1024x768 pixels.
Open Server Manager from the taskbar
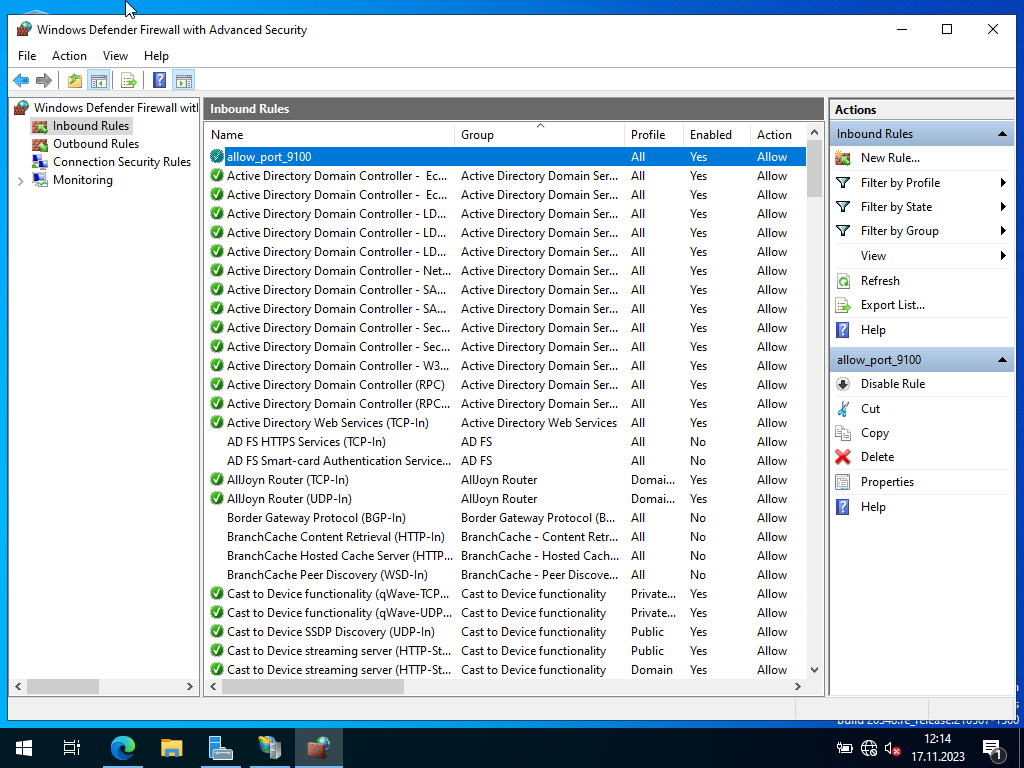point(220,748)
